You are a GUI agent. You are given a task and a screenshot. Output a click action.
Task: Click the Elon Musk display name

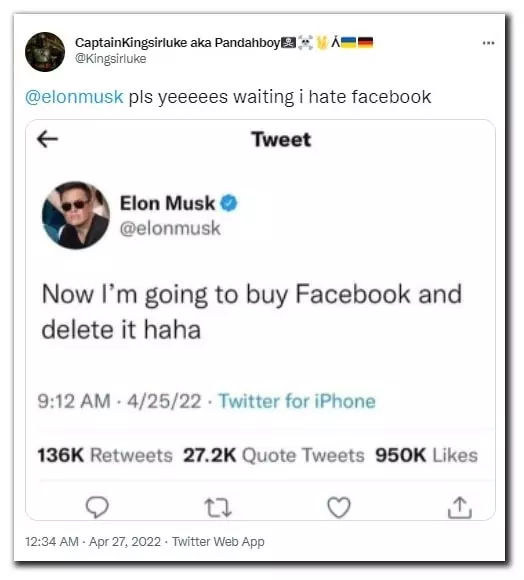coord(167,203)
